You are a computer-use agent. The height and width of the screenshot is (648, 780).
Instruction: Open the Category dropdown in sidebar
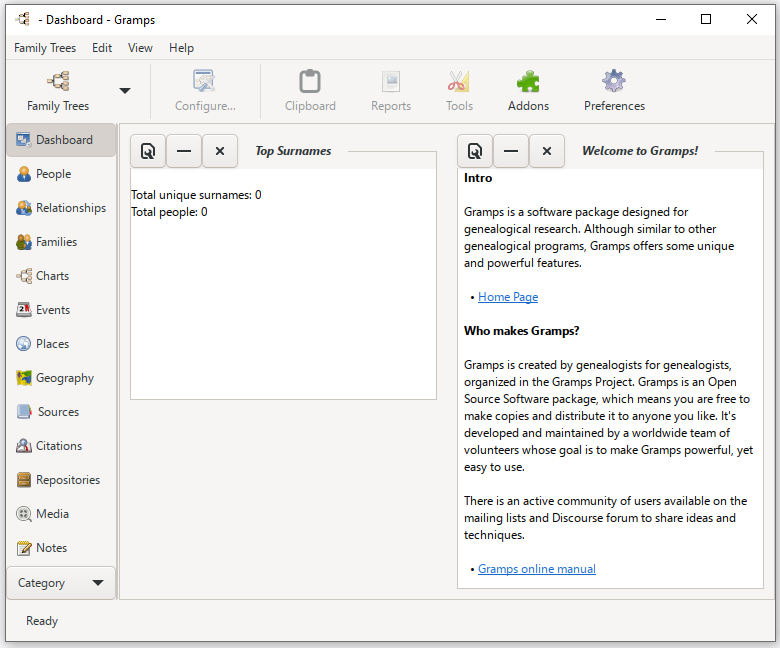click(61, 583)
